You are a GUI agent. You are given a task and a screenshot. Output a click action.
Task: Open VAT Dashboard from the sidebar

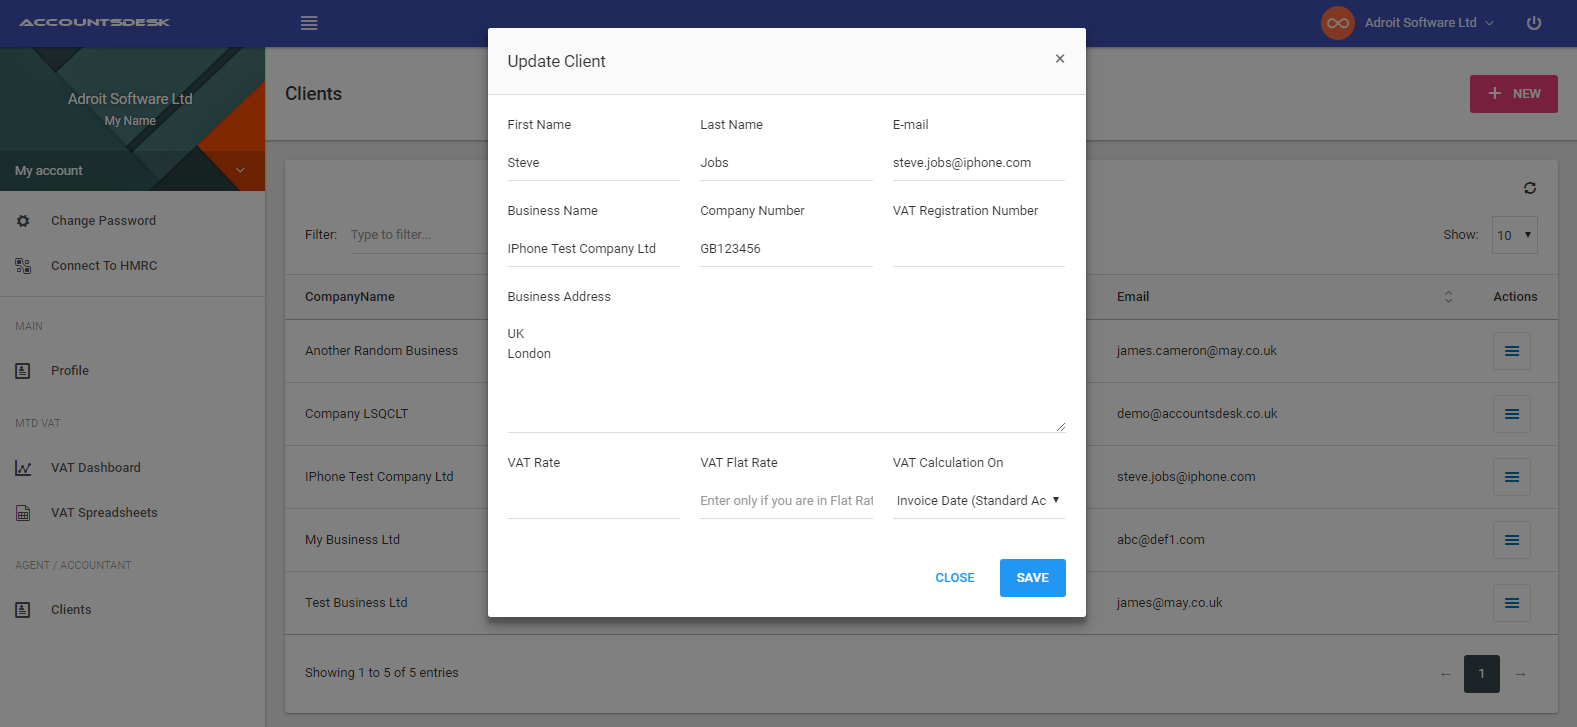coord(95,468)
